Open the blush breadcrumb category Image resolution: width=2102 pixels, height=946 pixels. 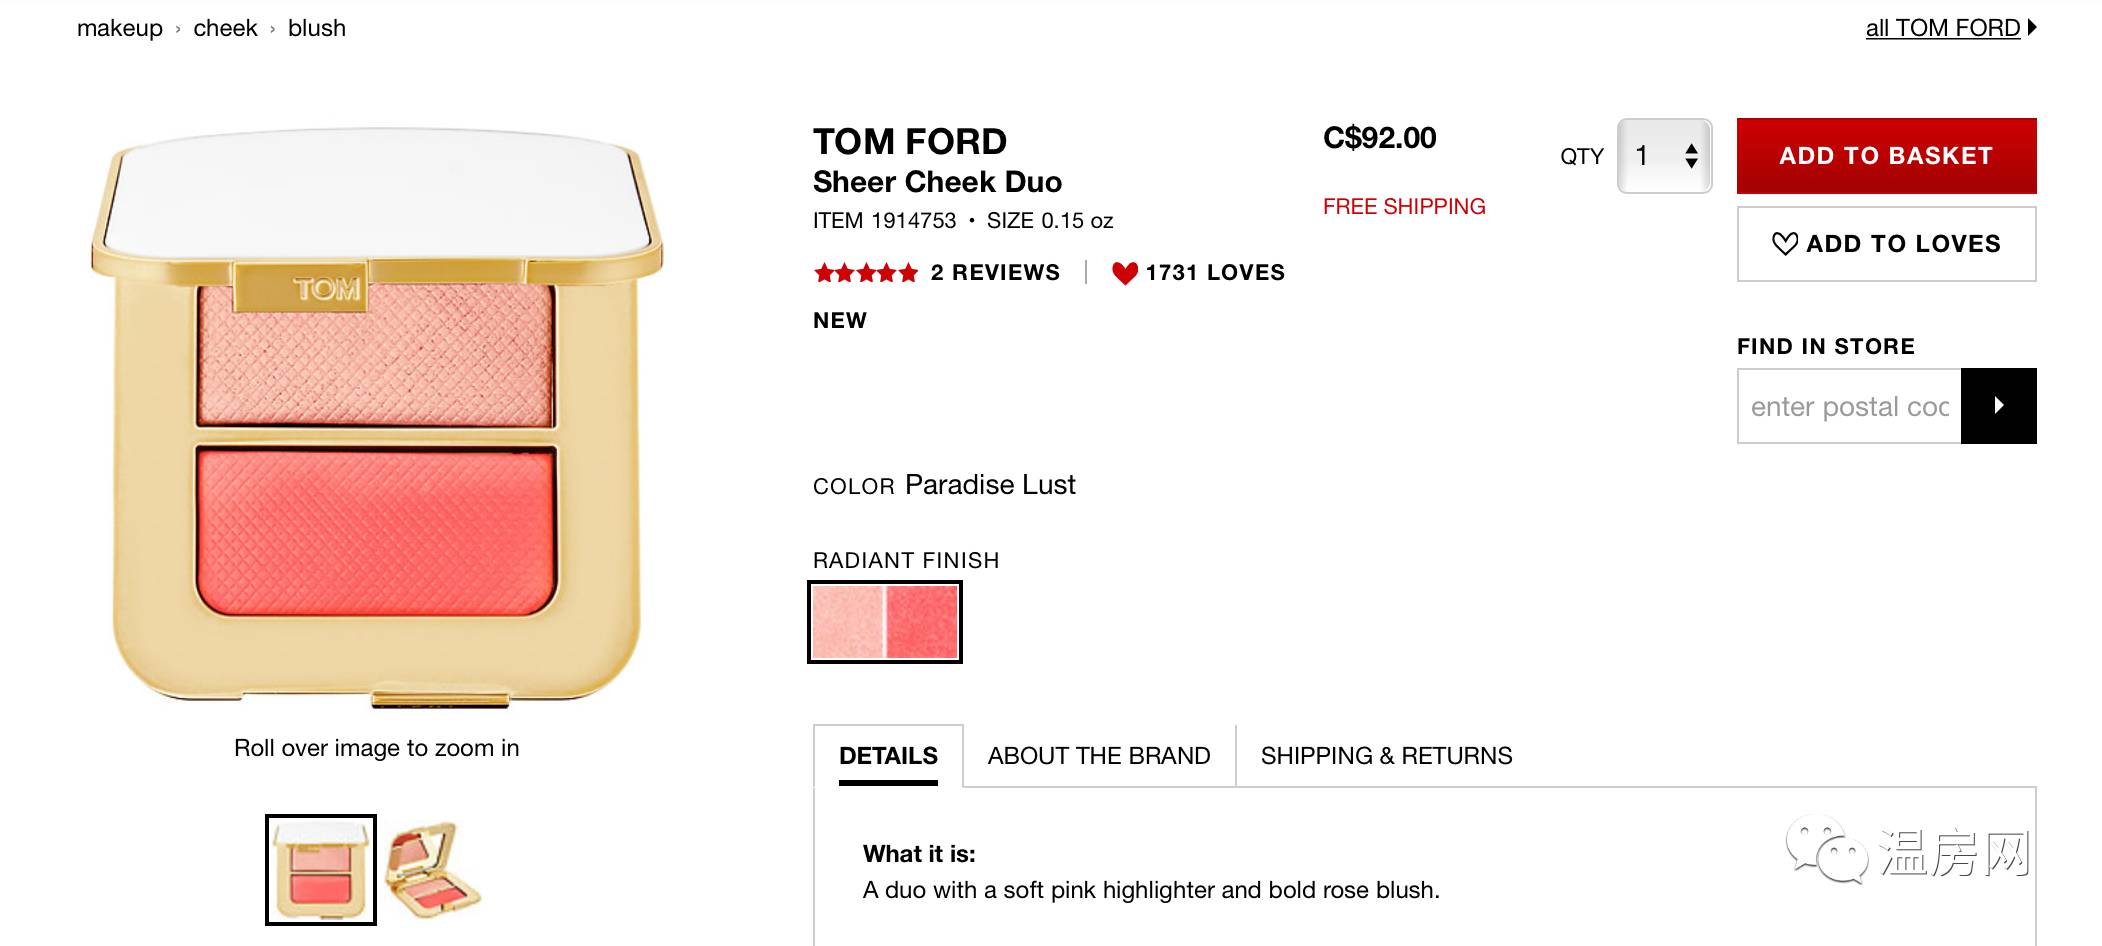(316, 28)
